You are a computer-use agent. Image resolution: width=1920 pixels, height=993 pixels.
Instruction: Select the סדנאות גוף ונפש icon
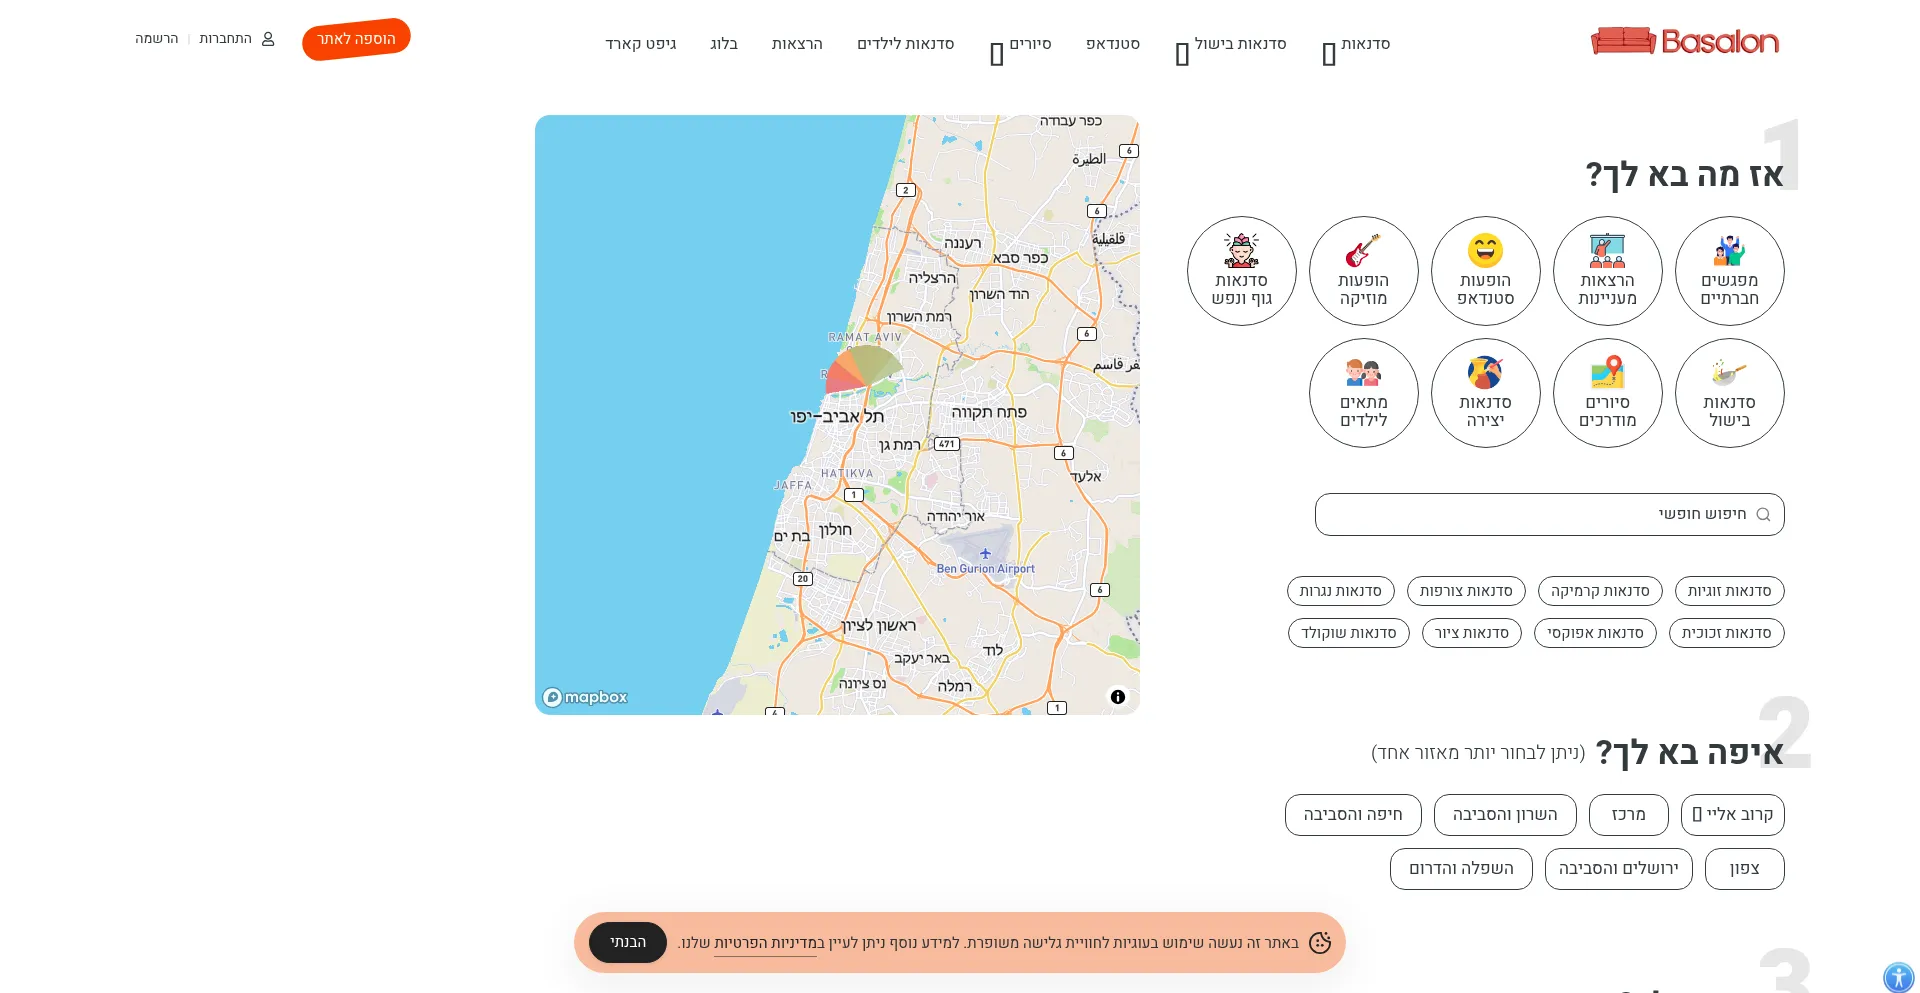(x=1241, y=271)
